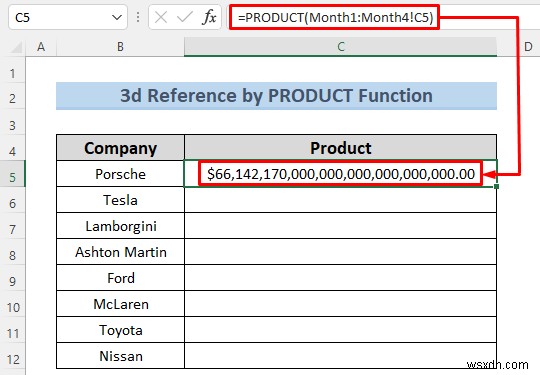The image size is (540, 375).
Task: Click the cell showing $66,142,170,000,000,000,000,000,000.00
Action: [341, 174]
